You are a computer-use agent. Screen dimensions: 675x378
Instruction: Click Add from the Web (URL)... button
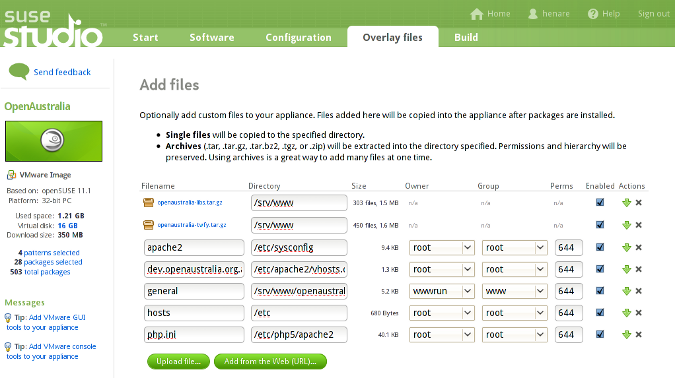(x=270, y=361)
